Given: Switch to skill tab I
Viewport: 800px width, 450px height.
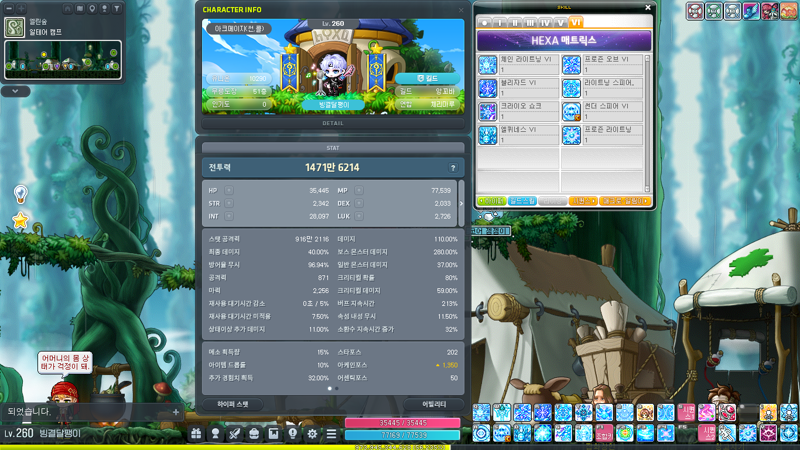Looking at the screenshot, I should click(500, 22).
